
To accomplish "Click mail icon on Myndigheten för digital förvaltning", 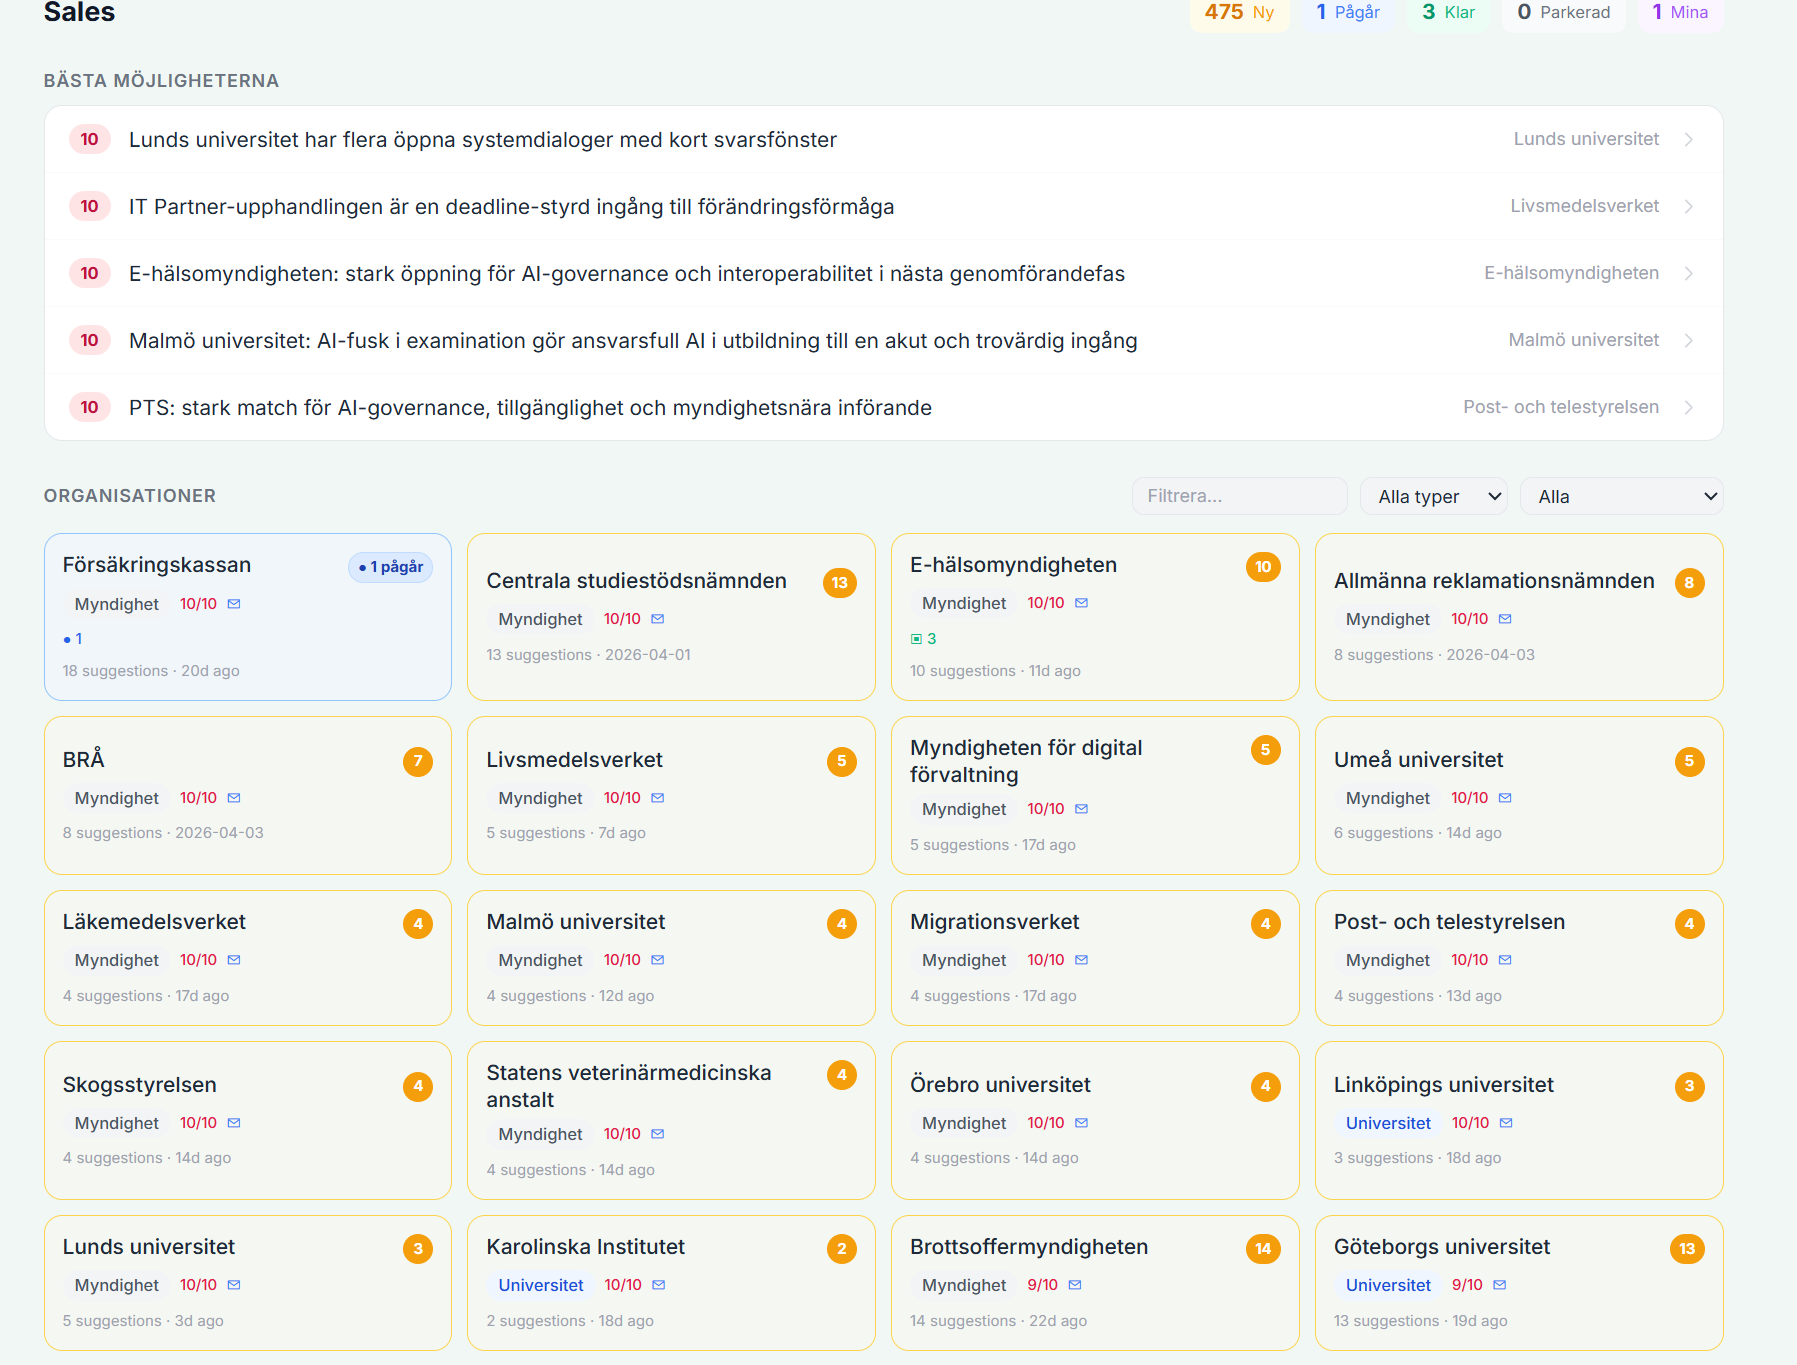I will pos(1082,809).
